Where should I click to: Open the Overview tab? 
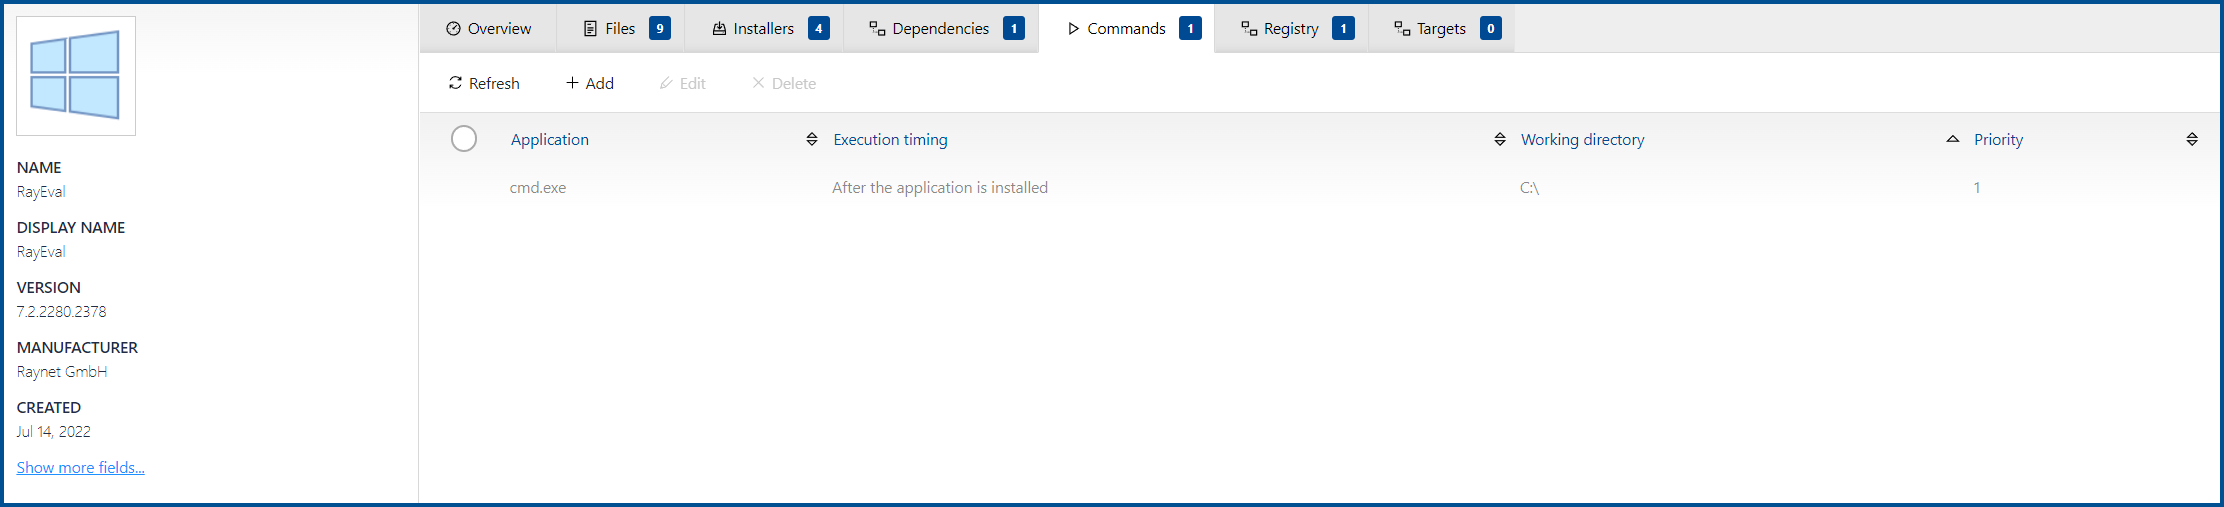tap(489, 28)
